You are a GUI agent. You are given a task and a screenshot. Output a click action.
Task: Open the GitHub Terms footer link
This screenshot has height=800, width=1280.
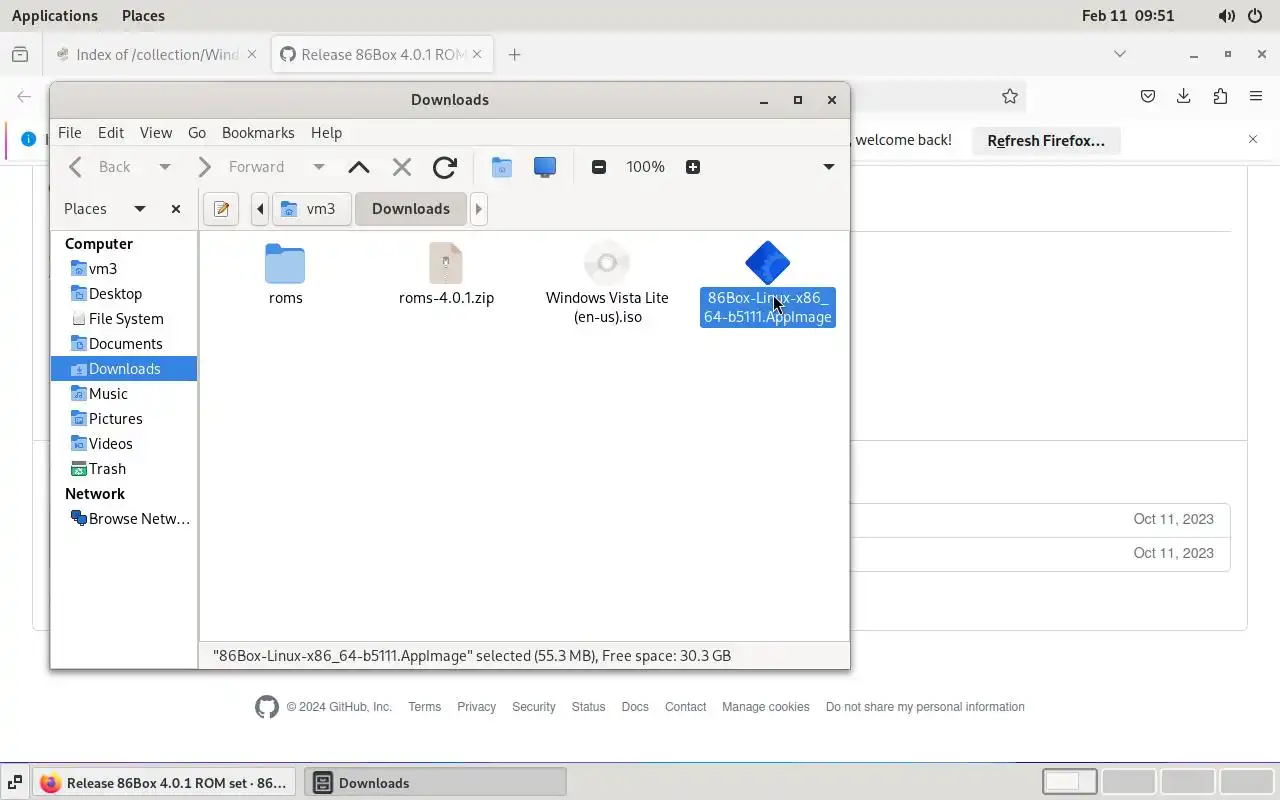point(424,707)
